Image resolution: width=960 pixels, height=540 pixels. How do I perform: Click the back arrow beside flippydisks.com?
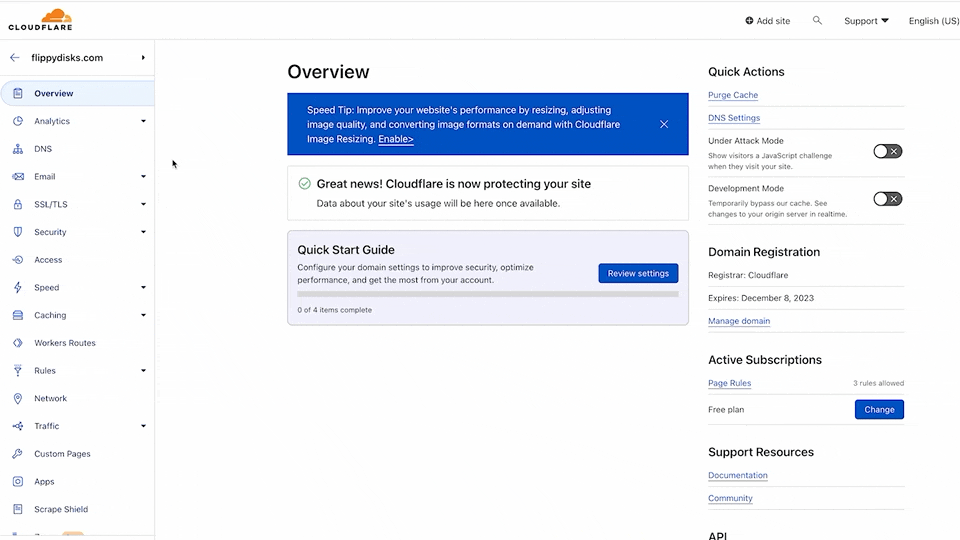15,58
